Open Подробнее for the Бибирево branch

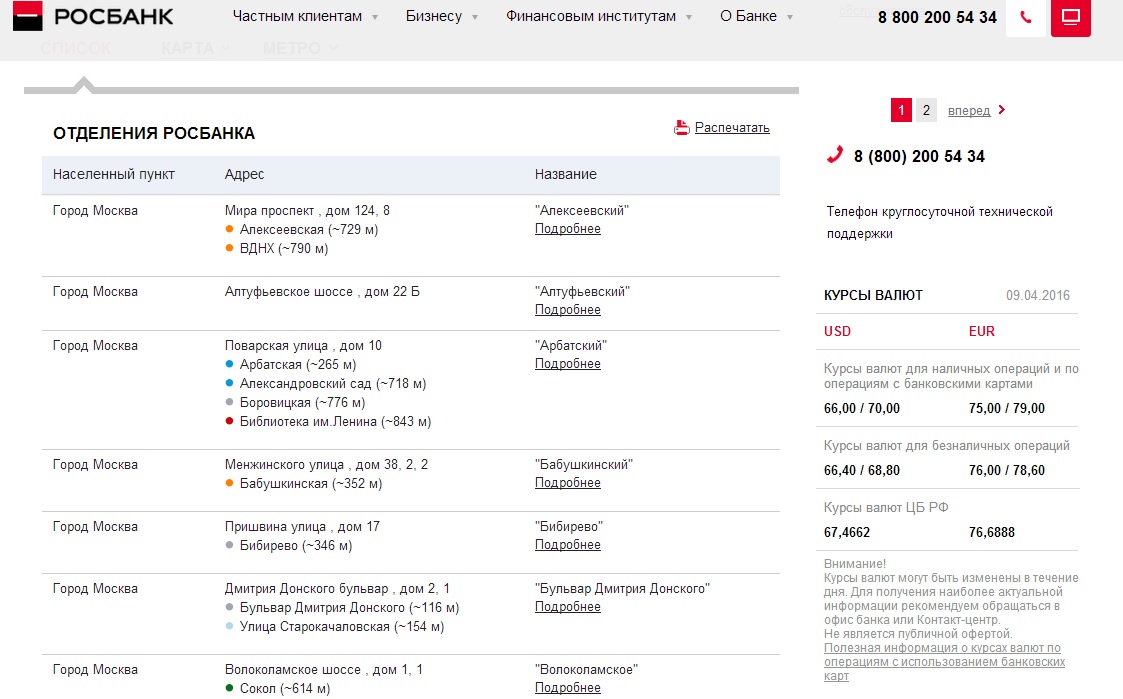tap(568, 545)
